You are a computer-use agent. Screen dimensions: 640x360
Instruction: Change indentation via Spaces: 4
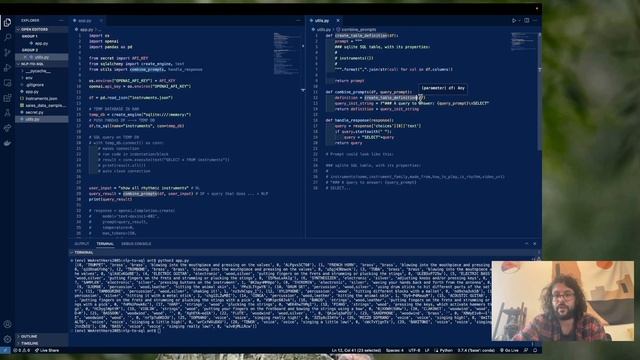(394, 350)
